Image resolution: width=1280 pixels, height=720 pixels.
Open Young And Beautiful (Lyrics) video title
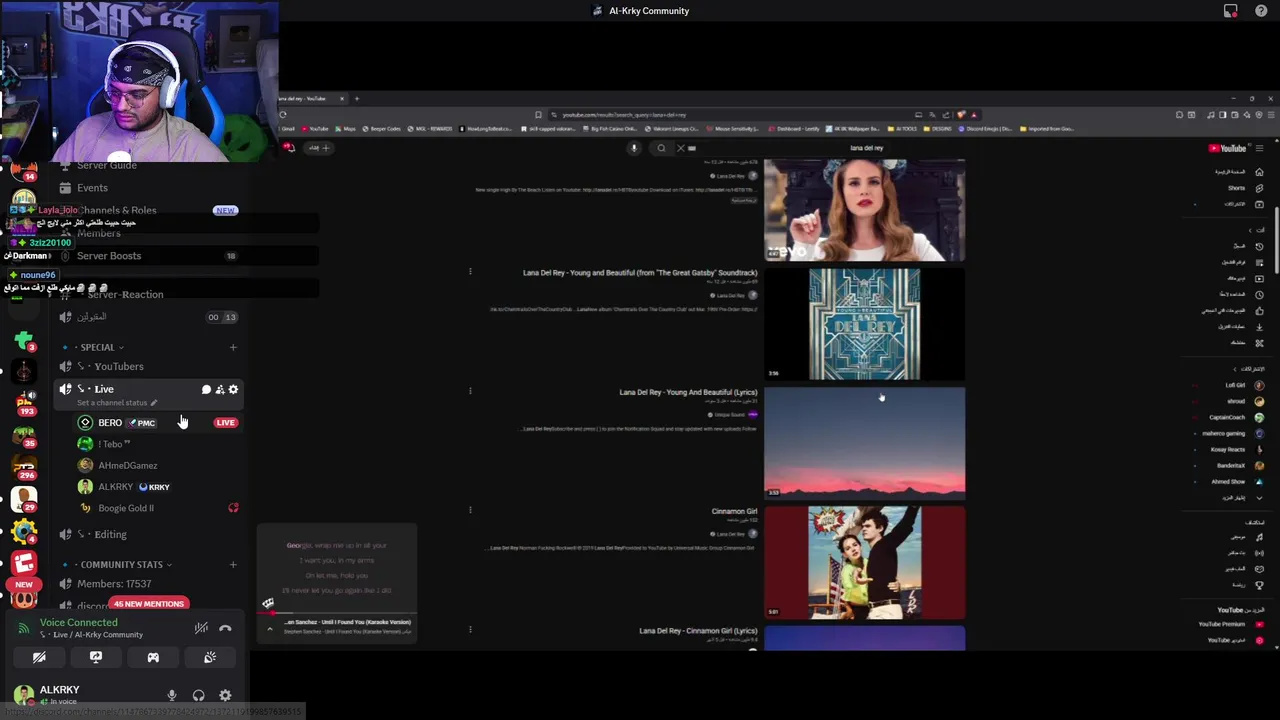(x=688, y=392)
